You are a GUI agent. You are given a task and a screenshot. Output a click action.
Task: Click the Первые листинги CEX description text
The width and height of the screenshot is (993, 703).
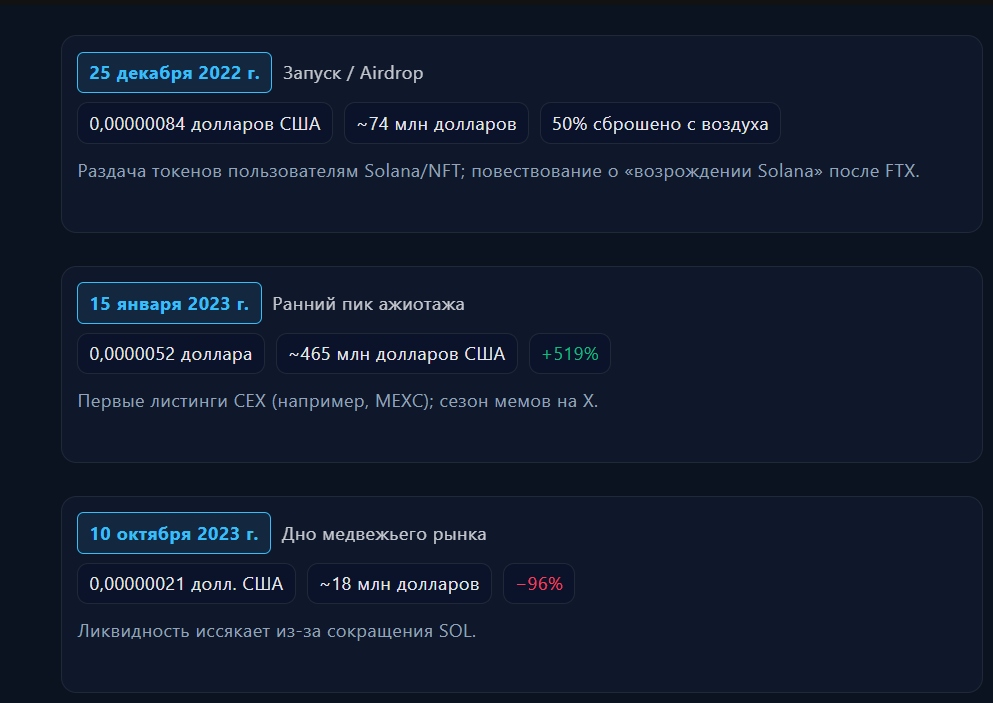point(337,401)
